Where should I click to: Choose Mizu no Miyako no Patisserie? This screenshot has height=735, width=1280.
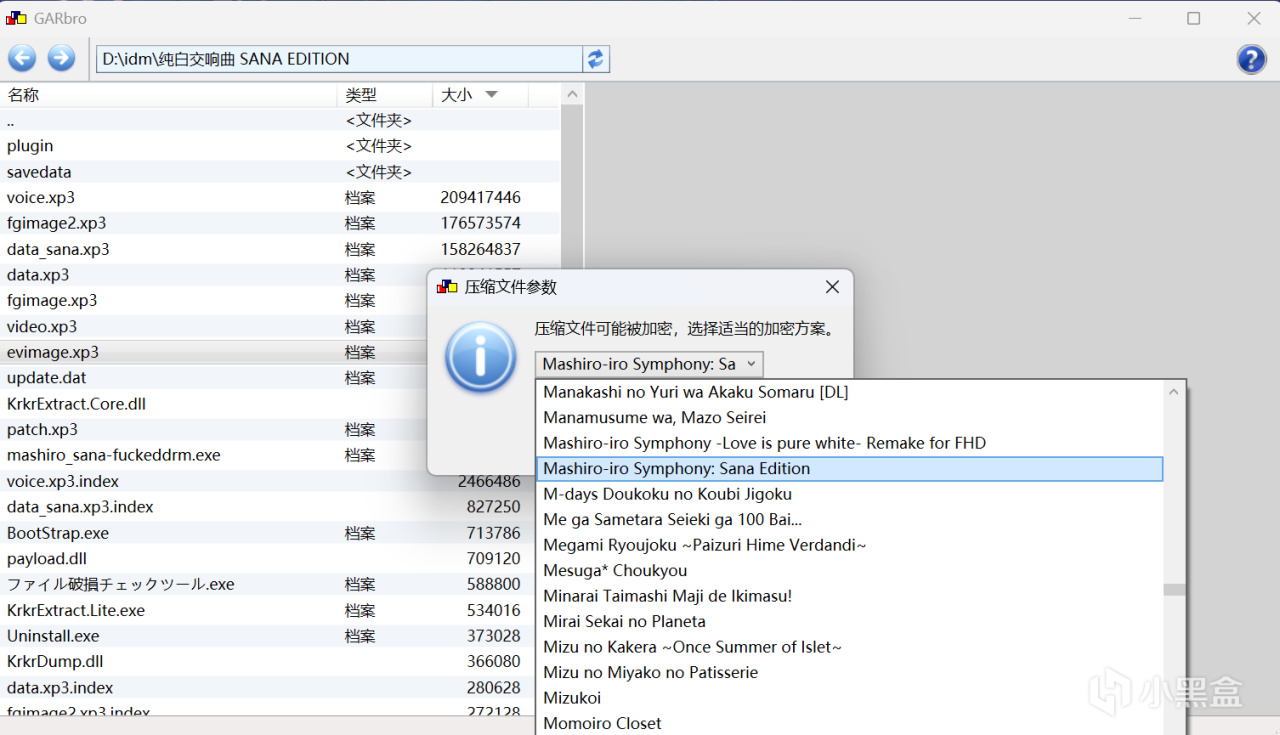(850, 672)
